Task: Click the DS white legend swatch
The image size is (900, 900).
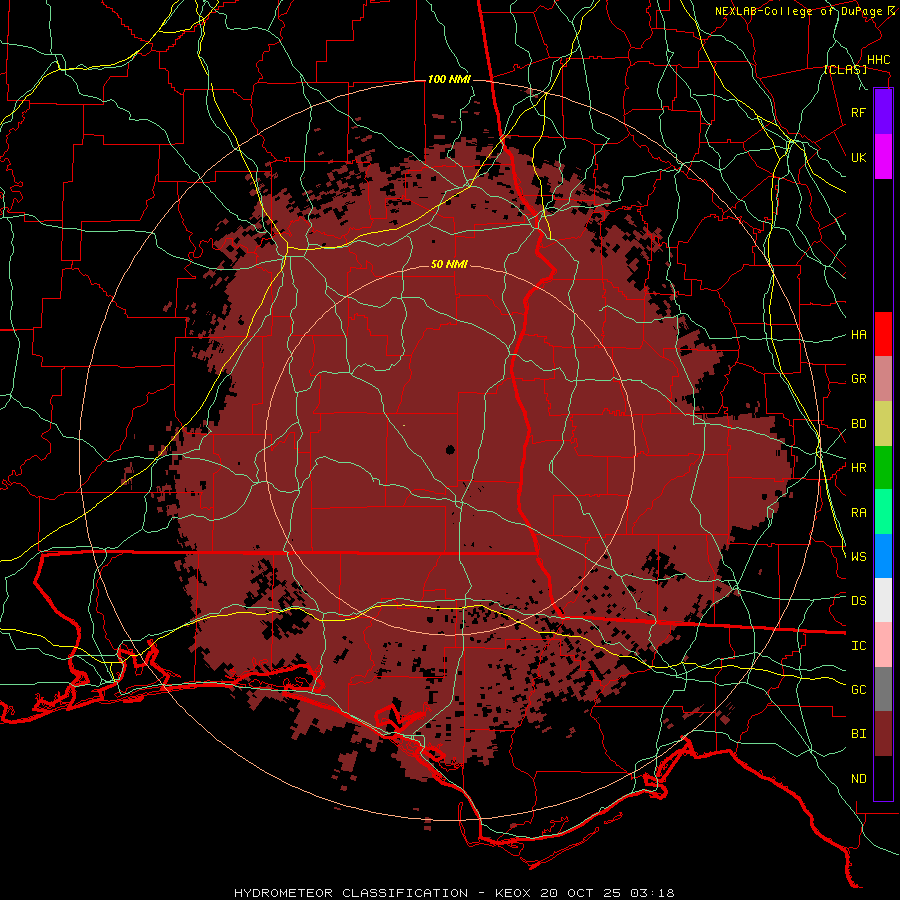Action: (x=883, y=600)
